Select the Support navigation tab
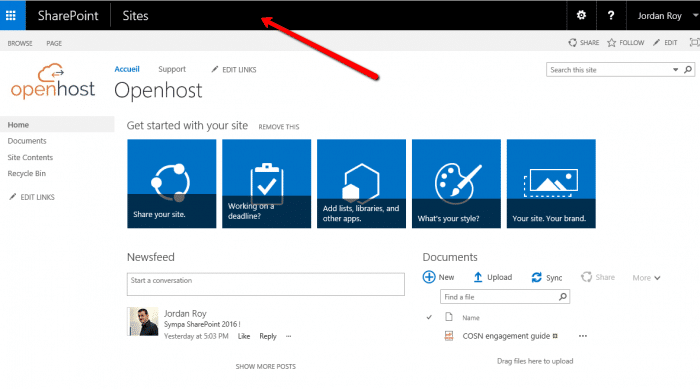This screenshot has height=389, width=700. 172,69
